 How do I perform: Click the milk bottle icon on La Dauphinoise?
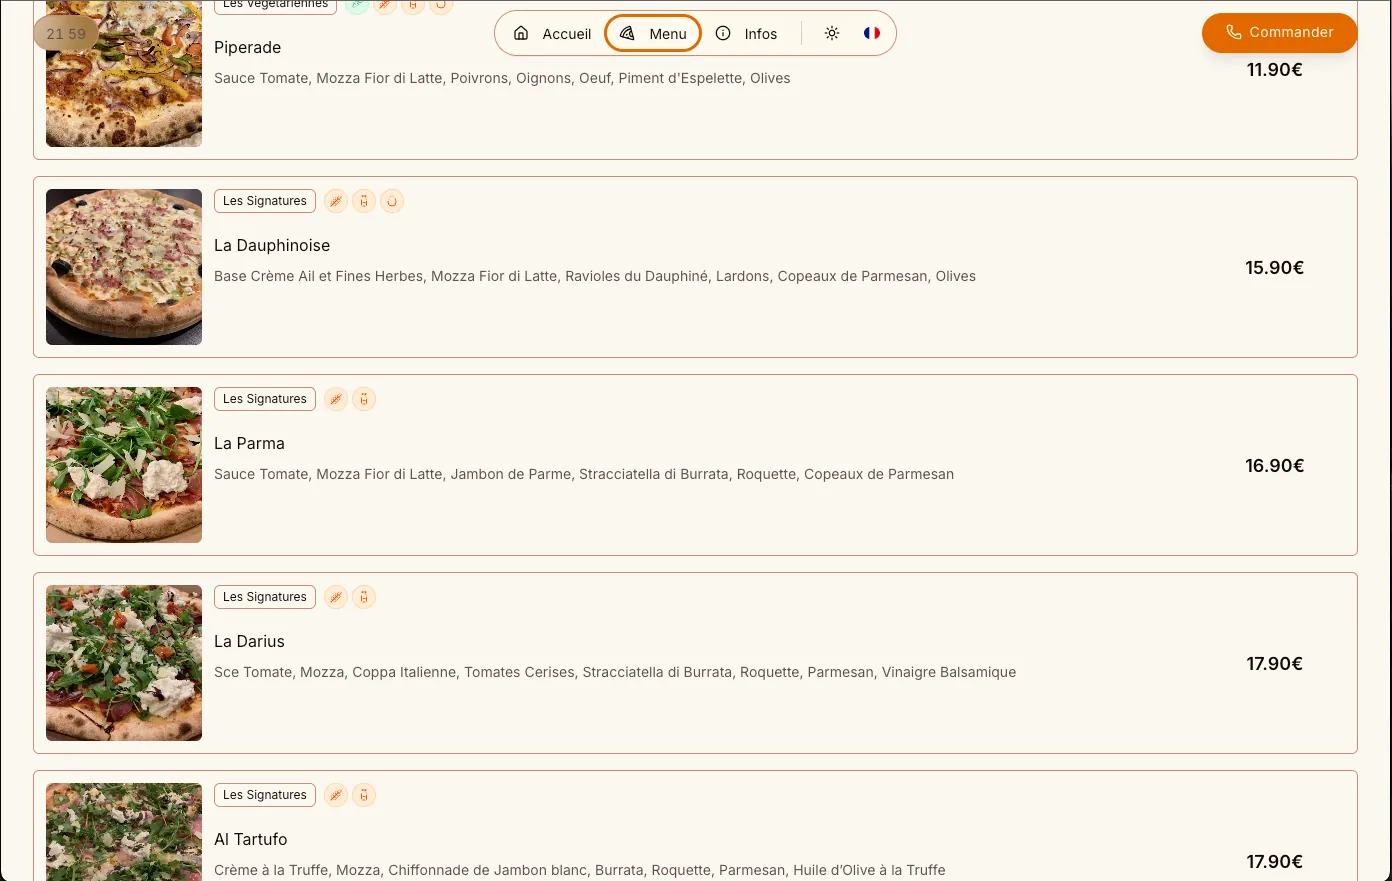(x=364, y=201)
